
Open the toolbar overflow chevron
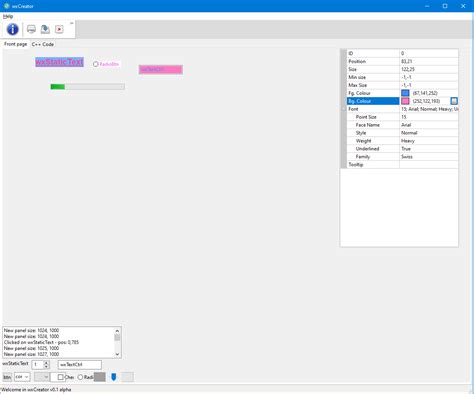[71, 23]
